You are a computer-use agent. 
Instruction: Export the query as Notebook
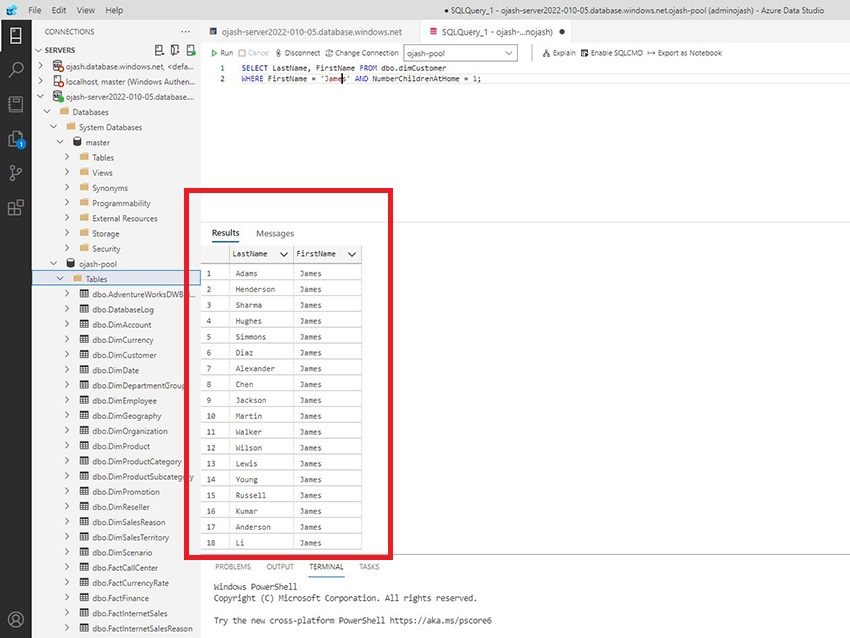tap(685, 53)
